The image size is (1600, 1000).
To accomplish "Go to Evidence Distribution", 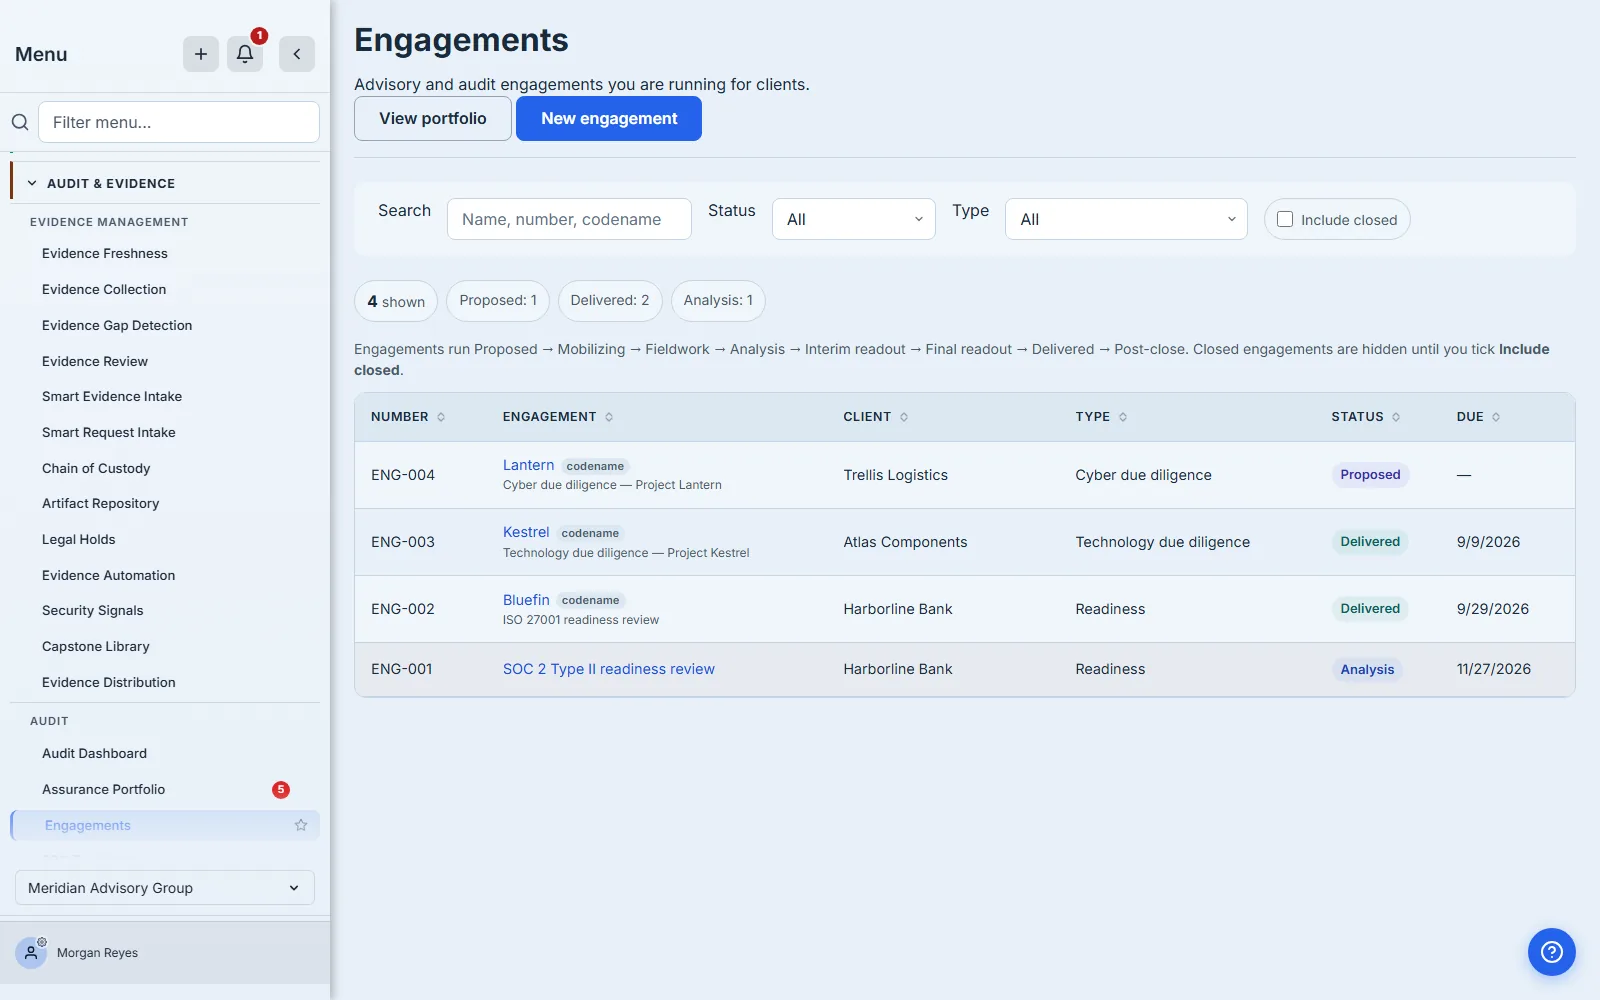I will 109,683.
